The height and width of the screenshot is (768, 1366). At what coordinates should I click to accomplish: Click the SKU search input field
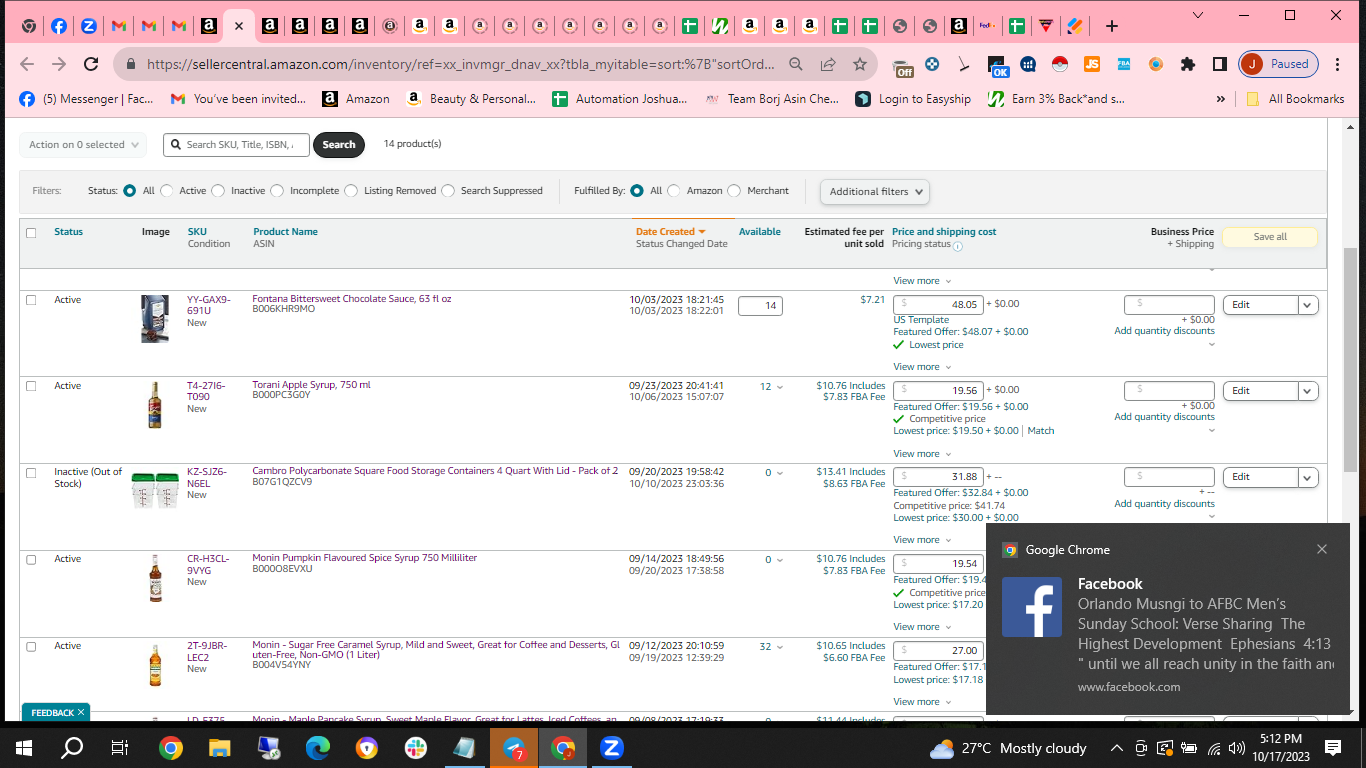click(x=237, y=145)
